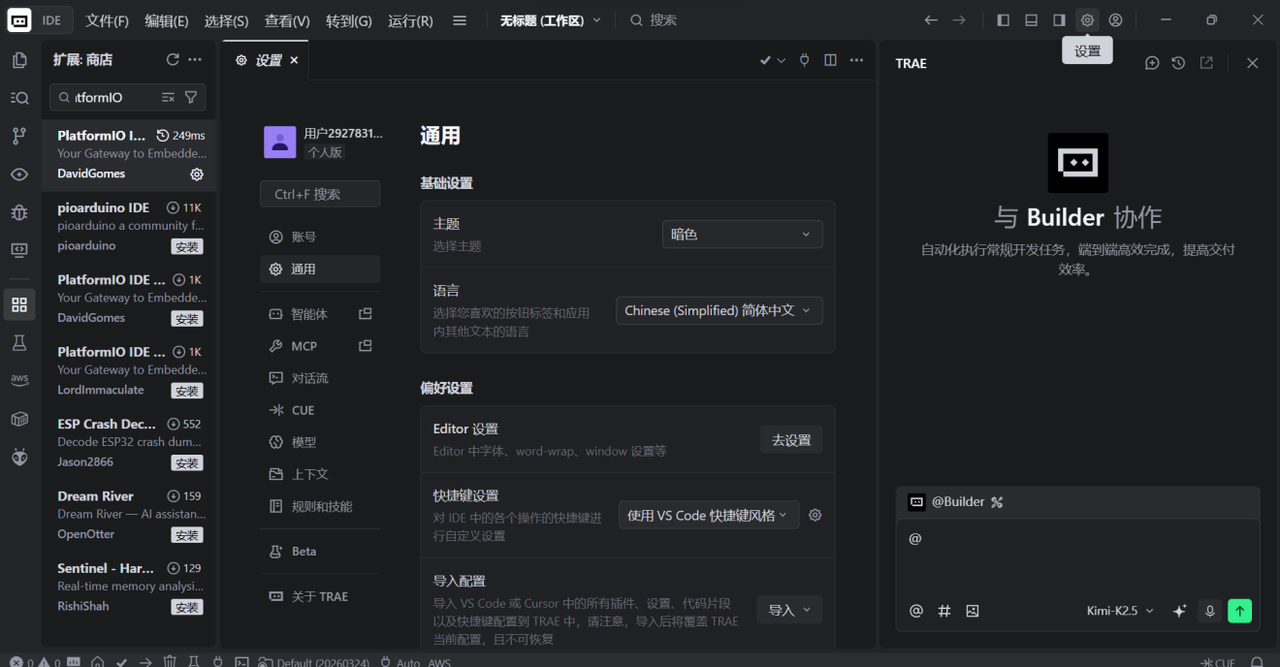Install the Dream River extension
The image size is (1280, 667).
(x=187, y=535)
